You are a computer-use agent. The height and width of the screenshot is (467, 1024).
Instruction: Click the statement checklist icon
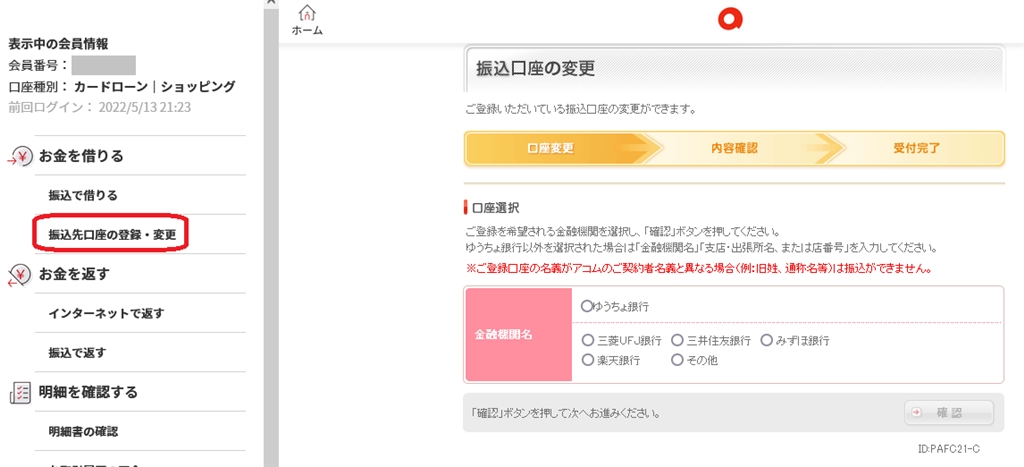point(20,392)
